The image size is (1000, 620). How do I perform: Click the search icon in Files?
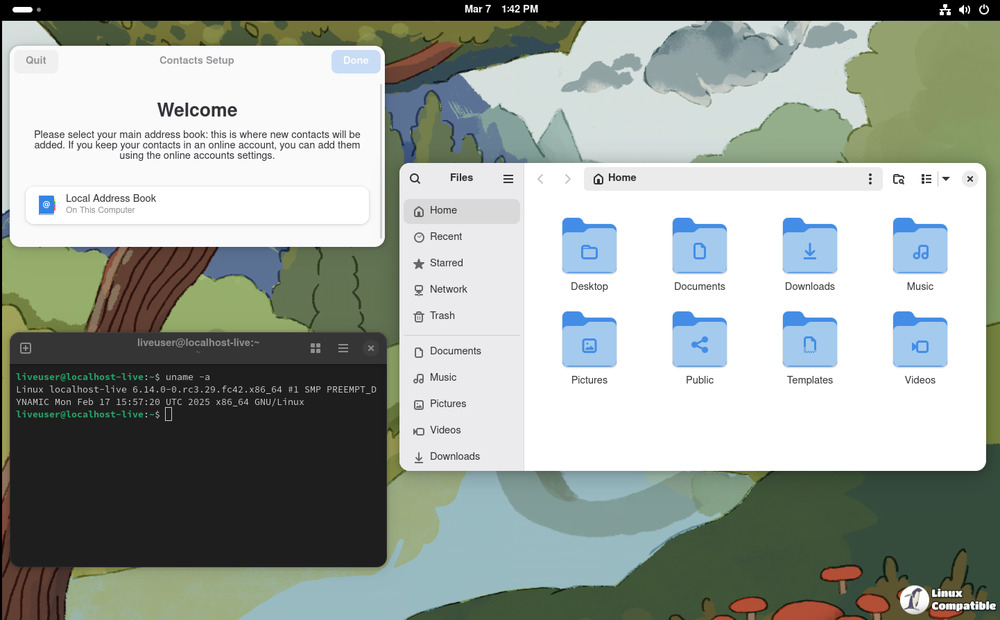coord(415,179)
